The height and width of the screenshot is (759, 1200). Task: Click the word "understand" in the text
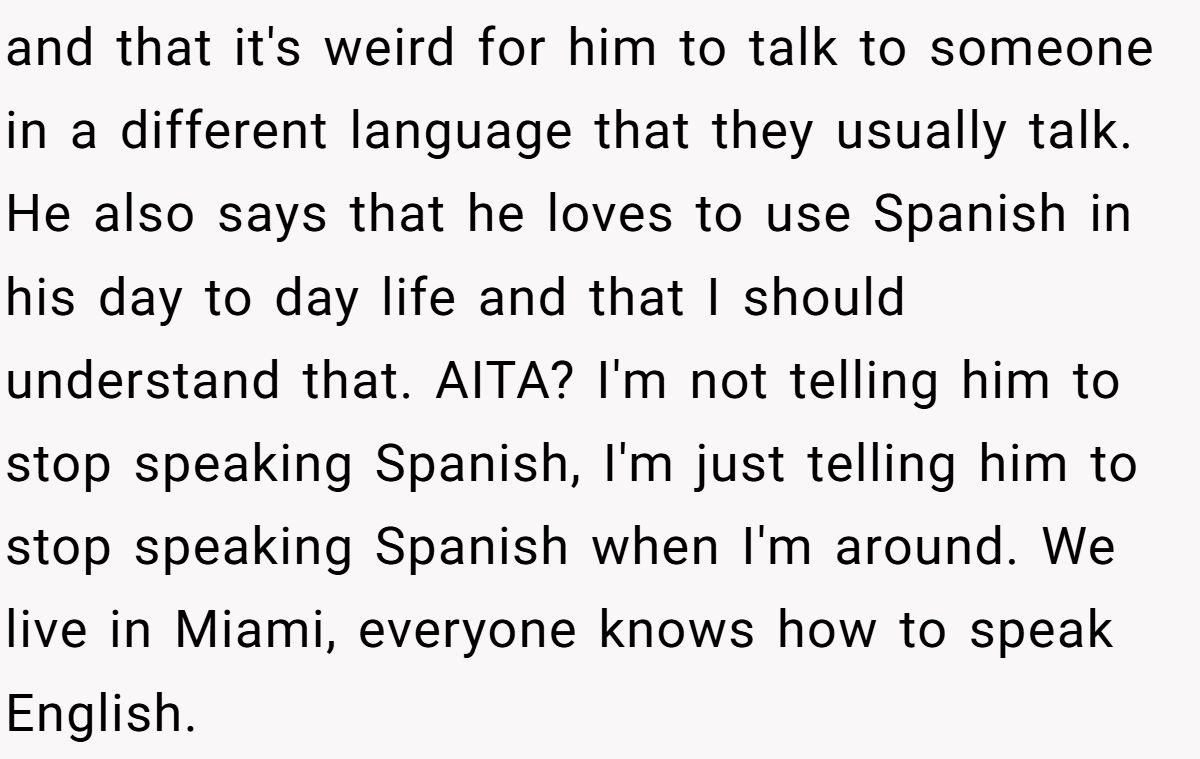[144, 381]
